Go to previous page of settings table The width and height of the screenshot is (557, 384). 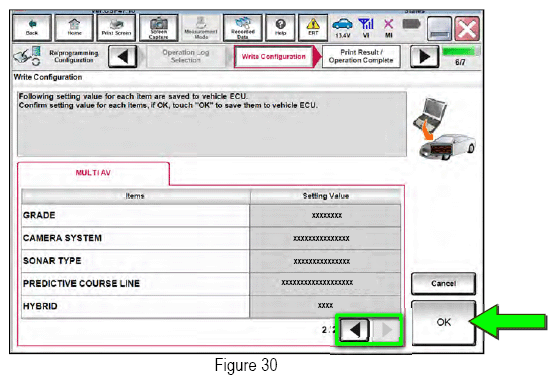click(x=355, y=330)
